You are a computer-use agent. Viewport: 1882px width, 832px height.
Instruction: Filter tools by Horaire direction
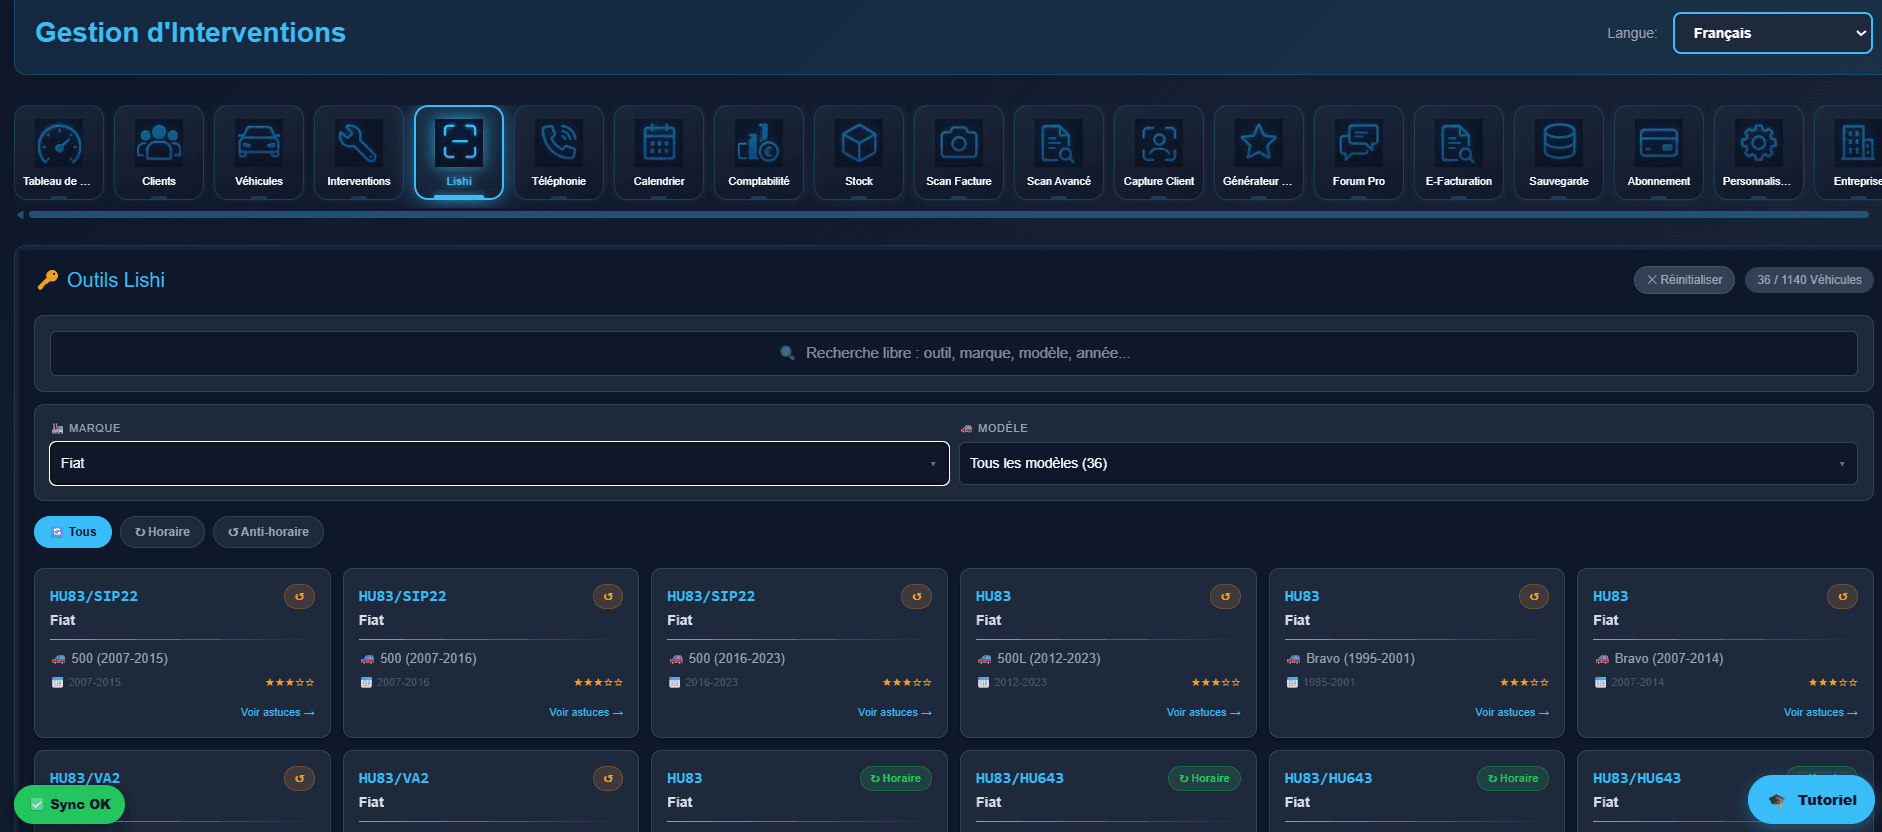[162, 532]
